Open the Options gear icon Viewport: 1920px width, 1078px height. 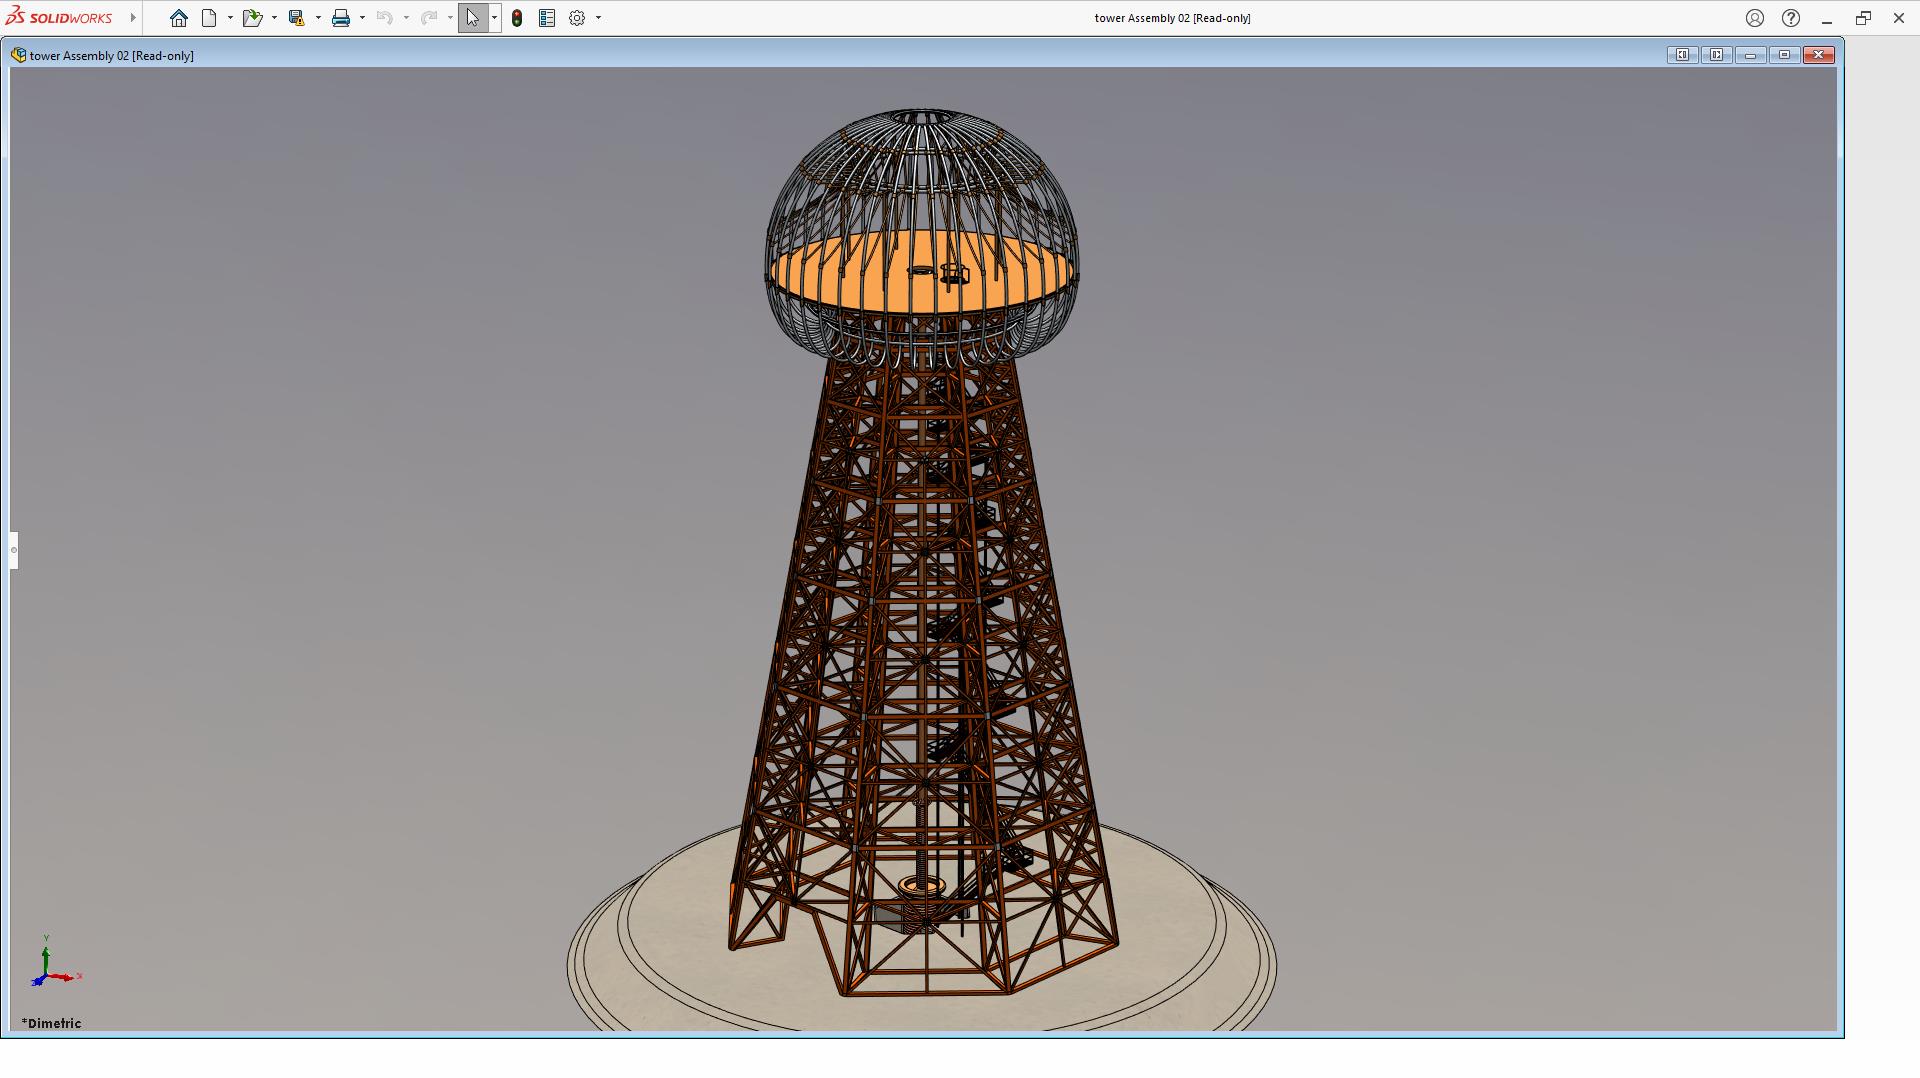click(577, 18)
